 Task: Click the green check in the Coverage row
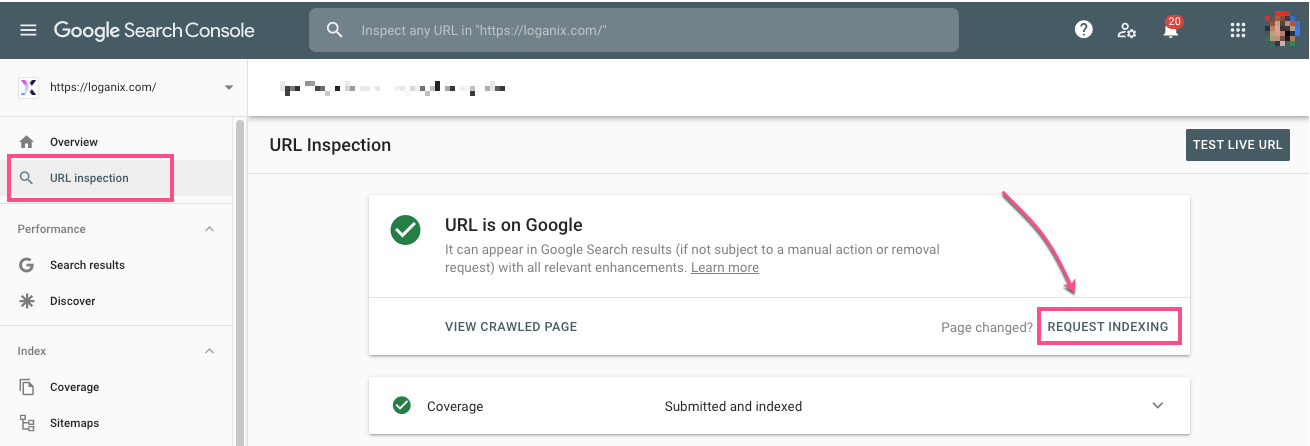[402, 406]
